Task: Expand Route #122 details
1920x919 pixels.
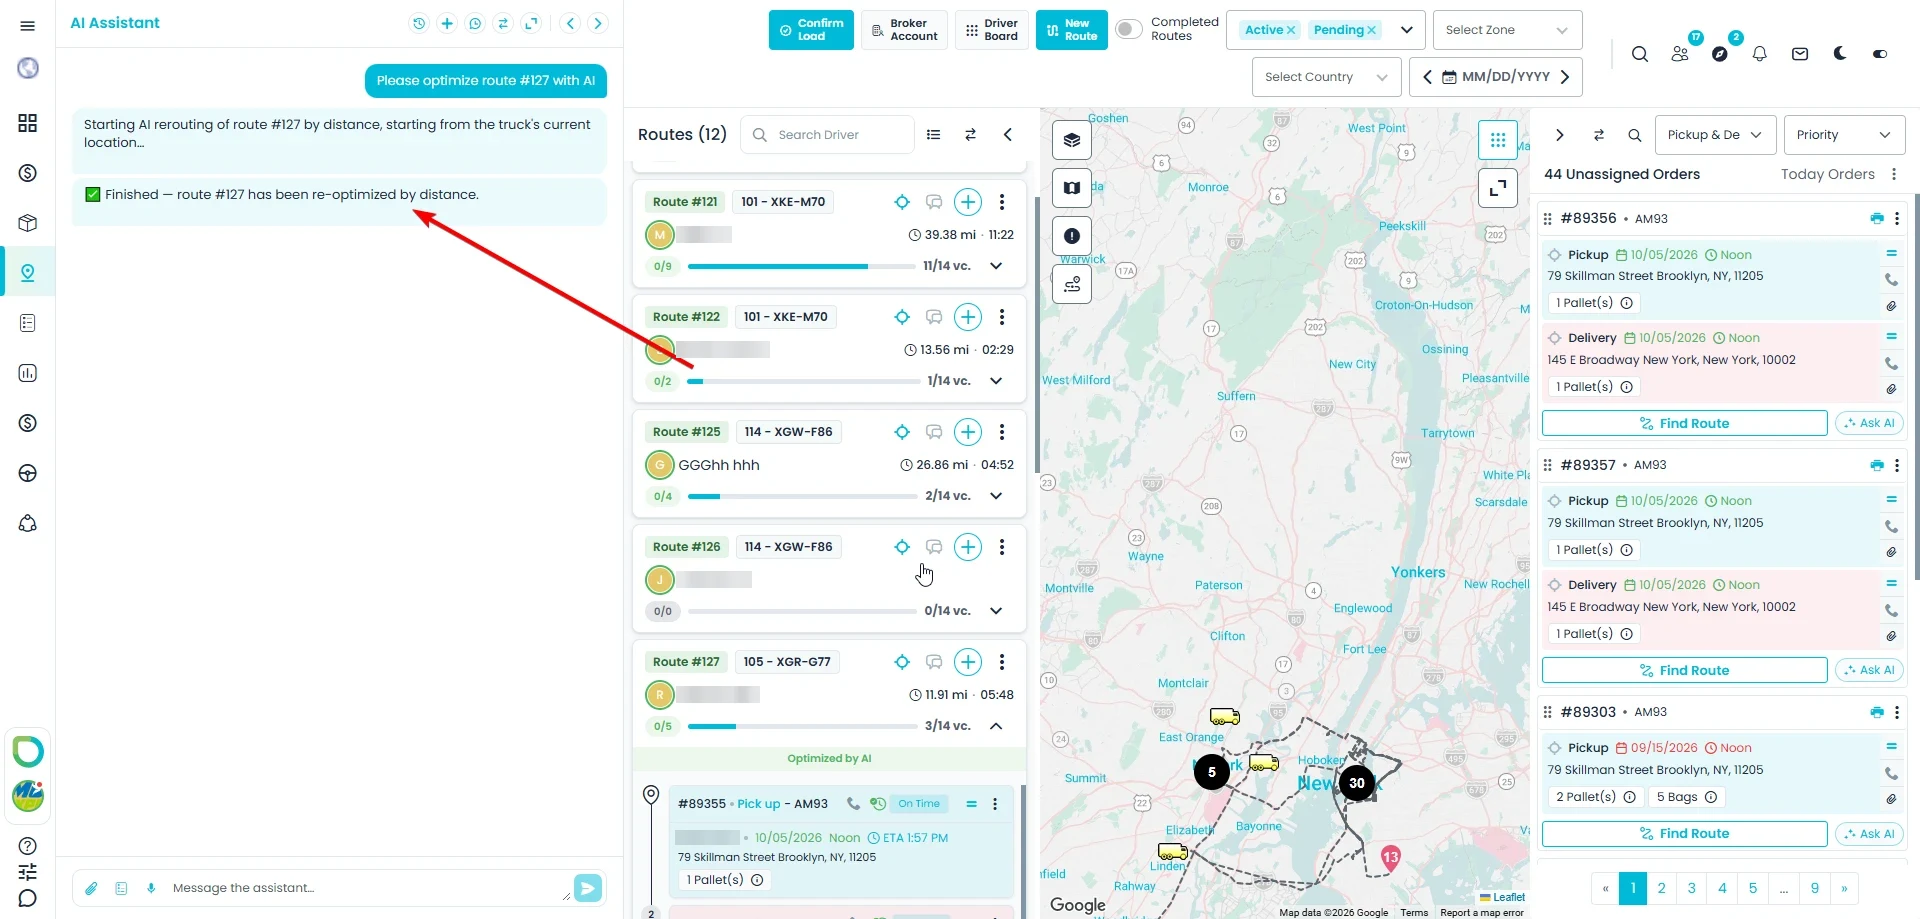Action: click(996, 381)
